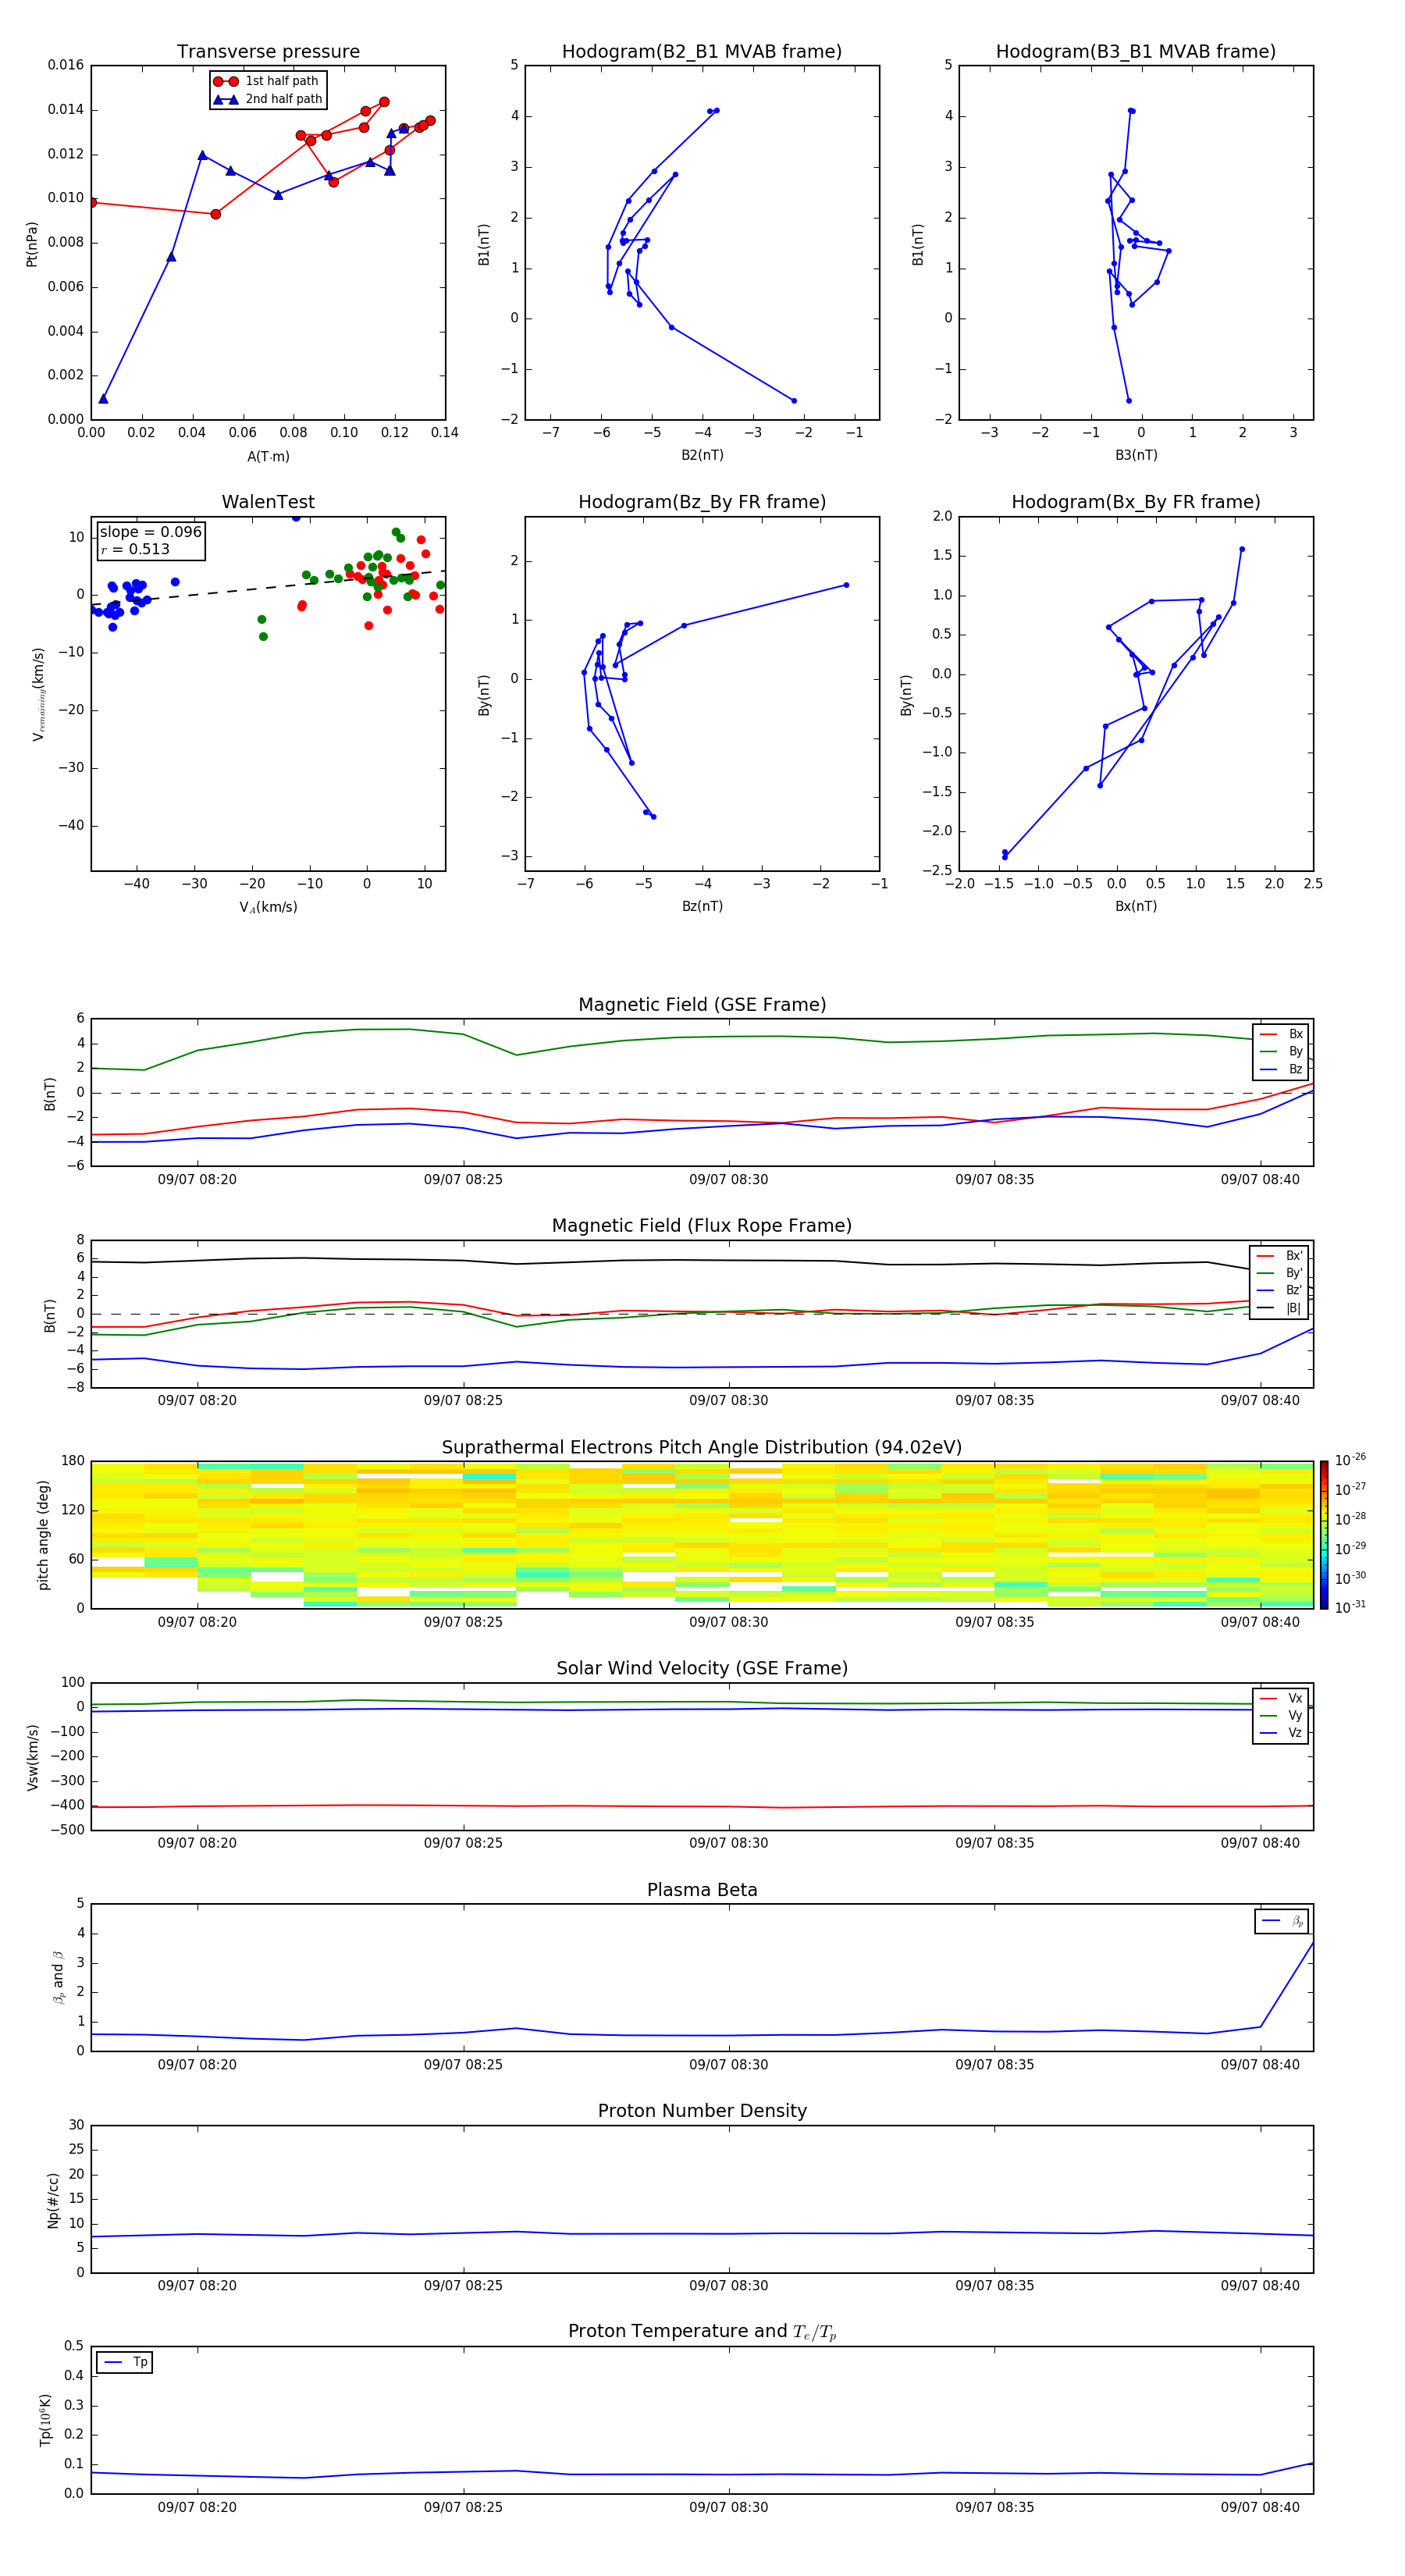Click the "Magnetic Field (GSE Frame)" title
The width and height of the screenshot is (1405, 2576).
(x=702, y=1005)
